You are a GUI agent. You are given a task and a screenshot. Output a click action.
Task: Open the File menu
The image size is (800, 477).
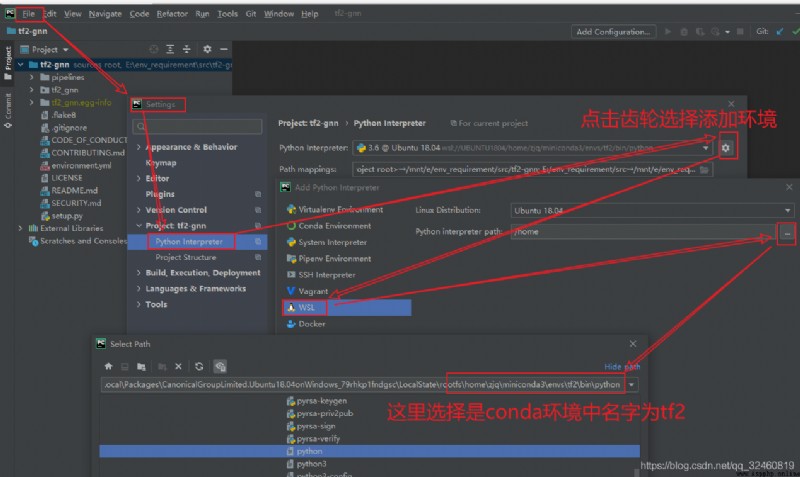tap(29, 14)
